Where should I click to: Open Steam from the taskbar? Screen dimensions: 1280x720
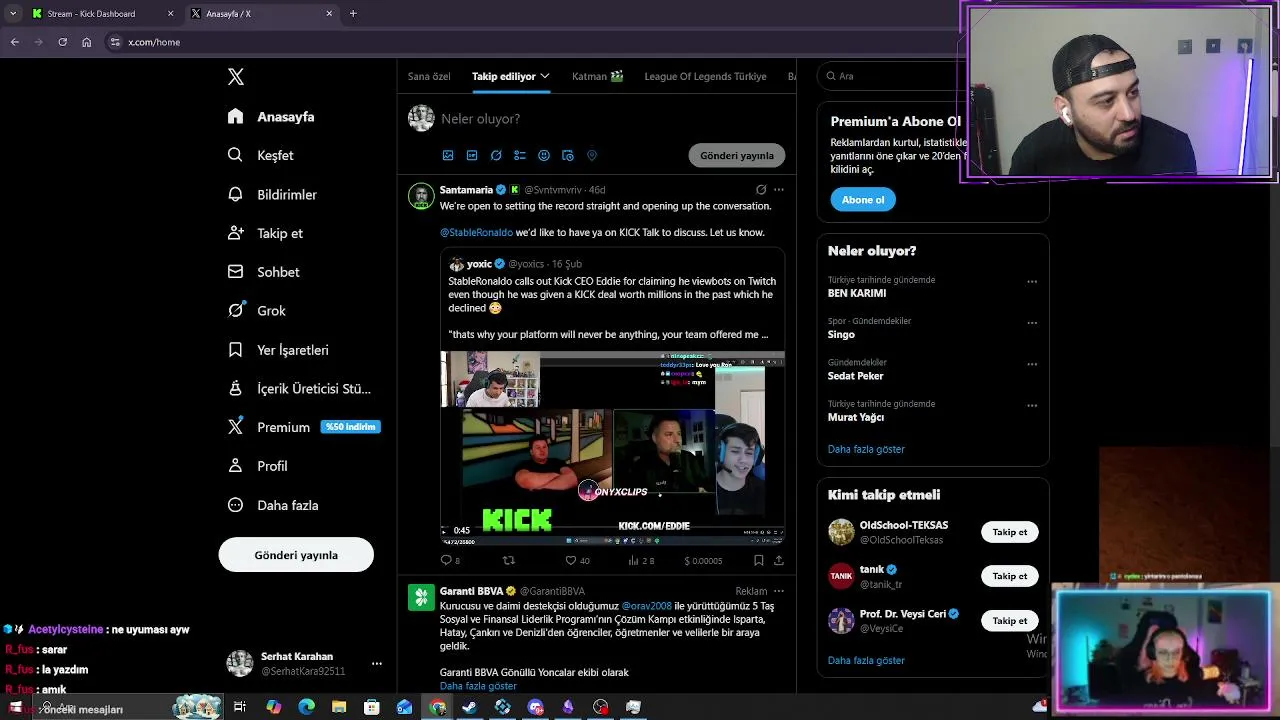470,707
